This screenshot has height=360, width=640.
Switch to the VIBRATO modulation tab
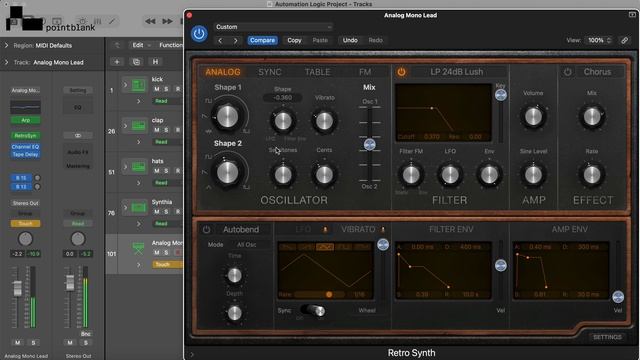click(x=358, y=229)
